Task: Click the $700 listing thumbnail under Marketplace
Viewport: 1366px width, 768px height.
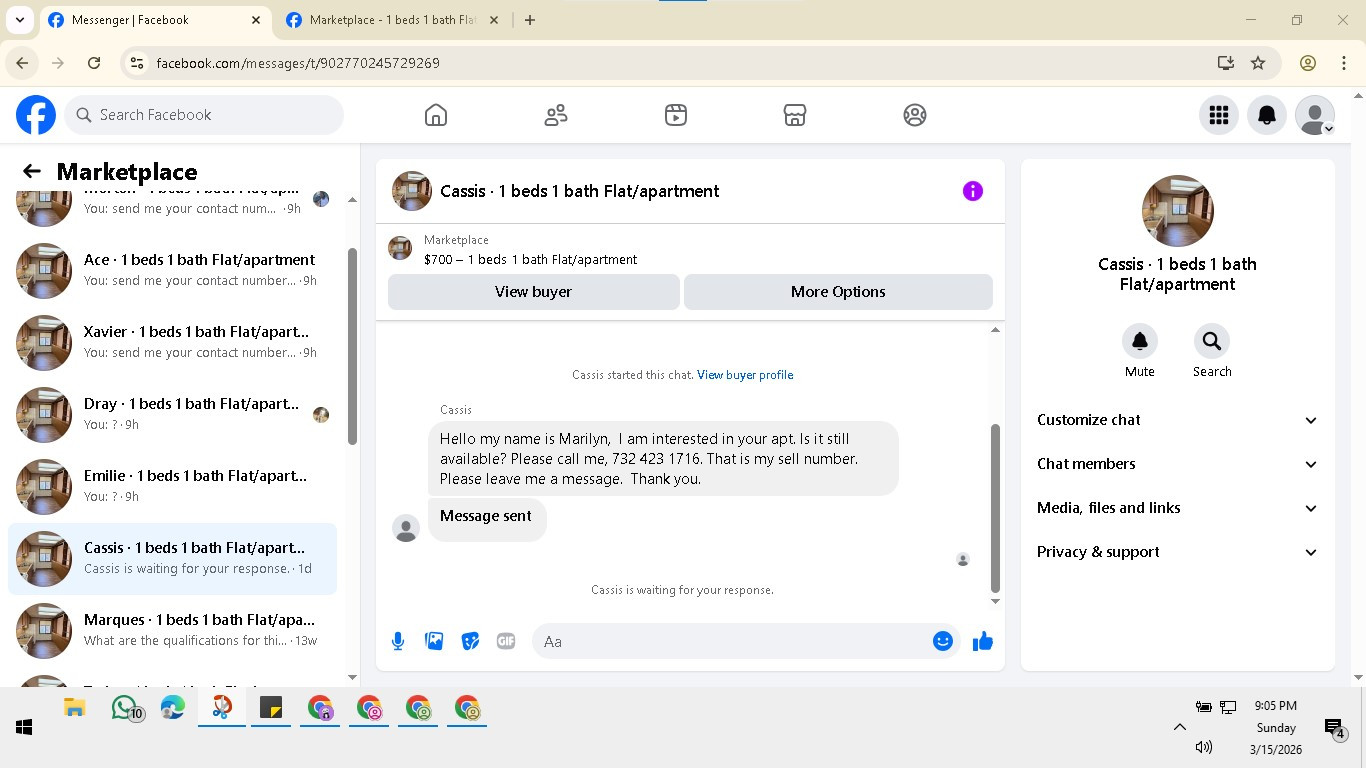Action: [400, 248]
